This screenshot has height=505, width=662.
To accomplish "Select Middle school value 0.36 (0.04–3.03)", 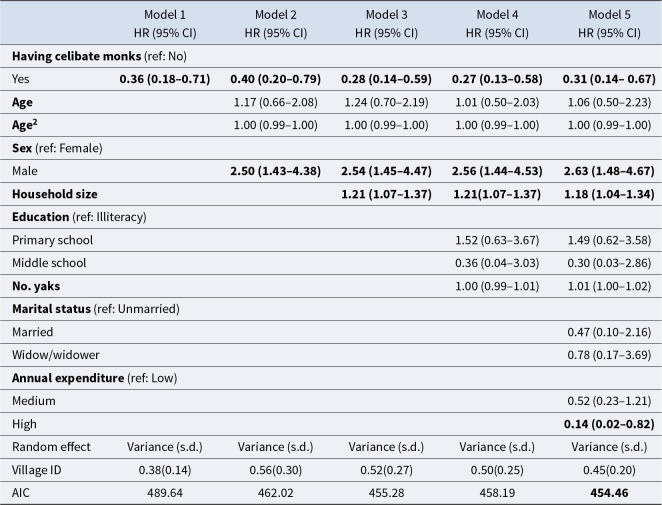I will click(497, 263).
